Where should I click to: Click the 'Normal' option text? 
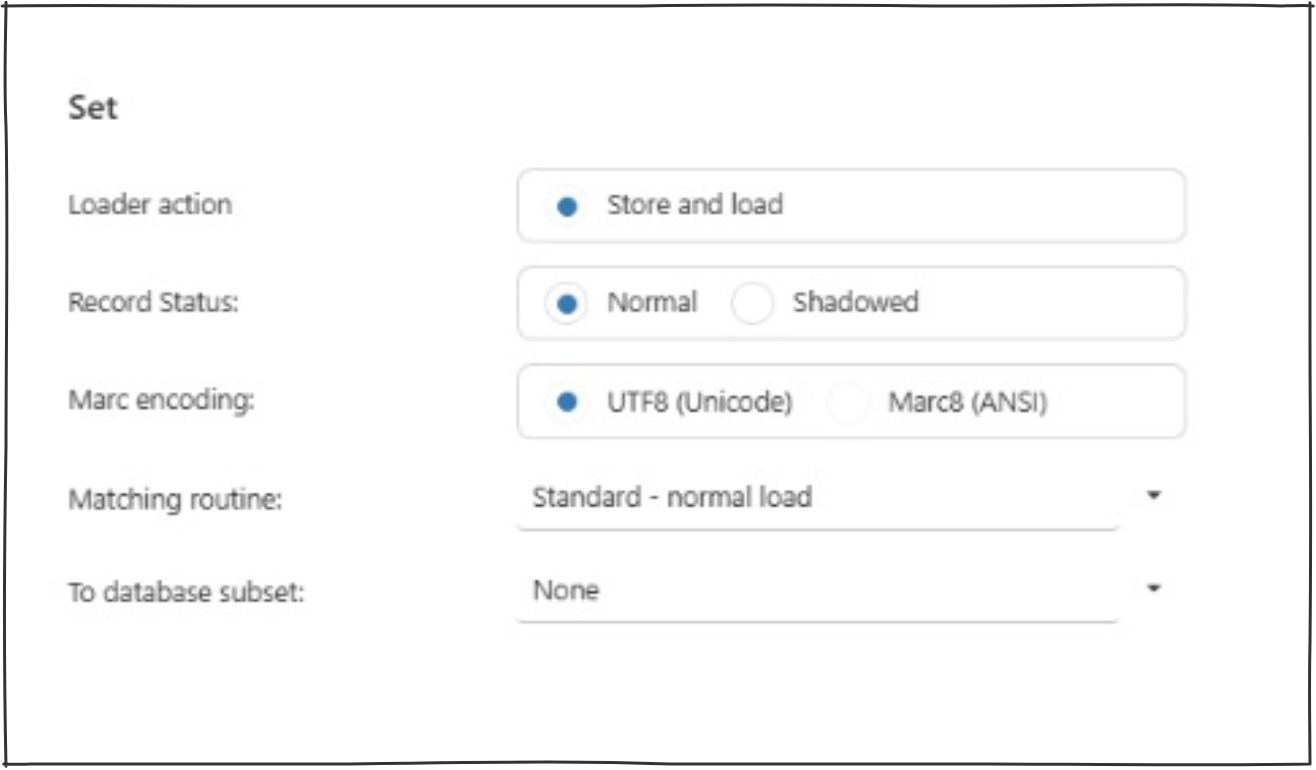click(652, 302)
